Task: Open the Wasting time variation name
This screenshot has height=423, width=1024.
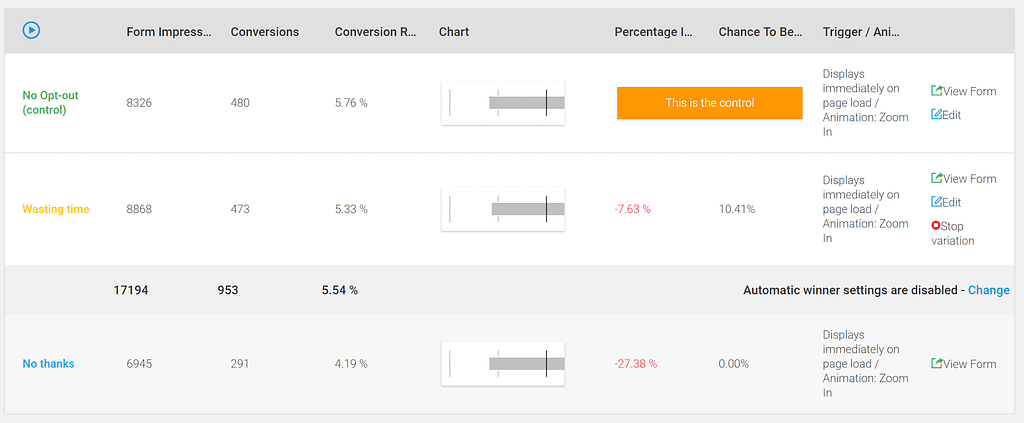Action: [55, 209]
